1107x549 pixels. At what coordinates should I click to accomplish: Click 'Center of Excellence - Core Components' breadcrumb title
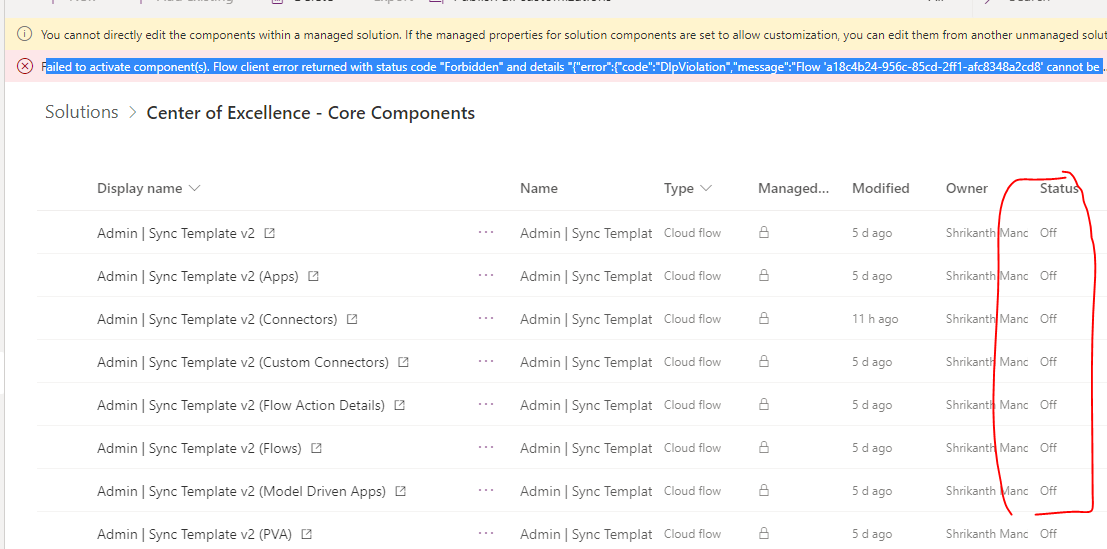pyautogui.click(x=311, y=112)
